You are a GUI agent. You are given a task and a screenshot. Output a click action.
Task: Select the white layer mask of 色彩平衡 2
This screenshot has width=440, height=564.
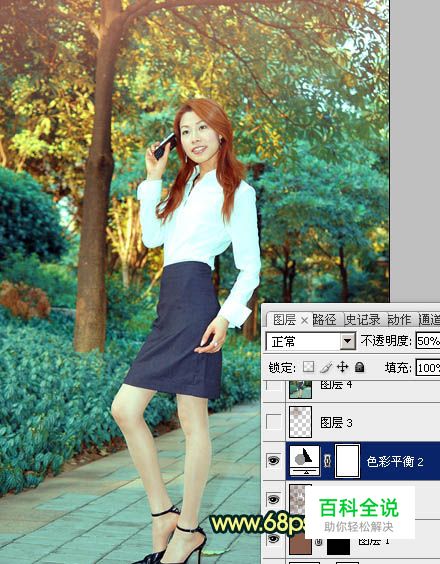[347, 461]
